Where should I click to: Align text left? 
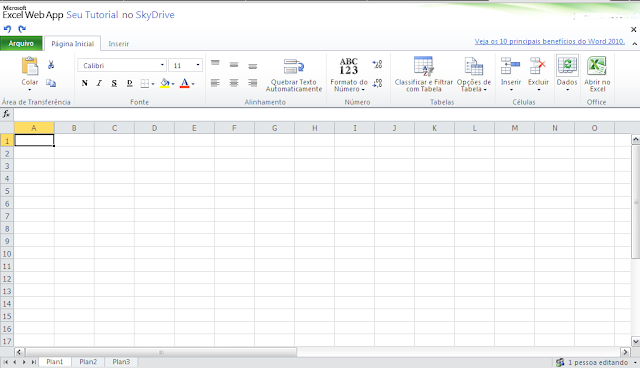click(x=215, y=83)
